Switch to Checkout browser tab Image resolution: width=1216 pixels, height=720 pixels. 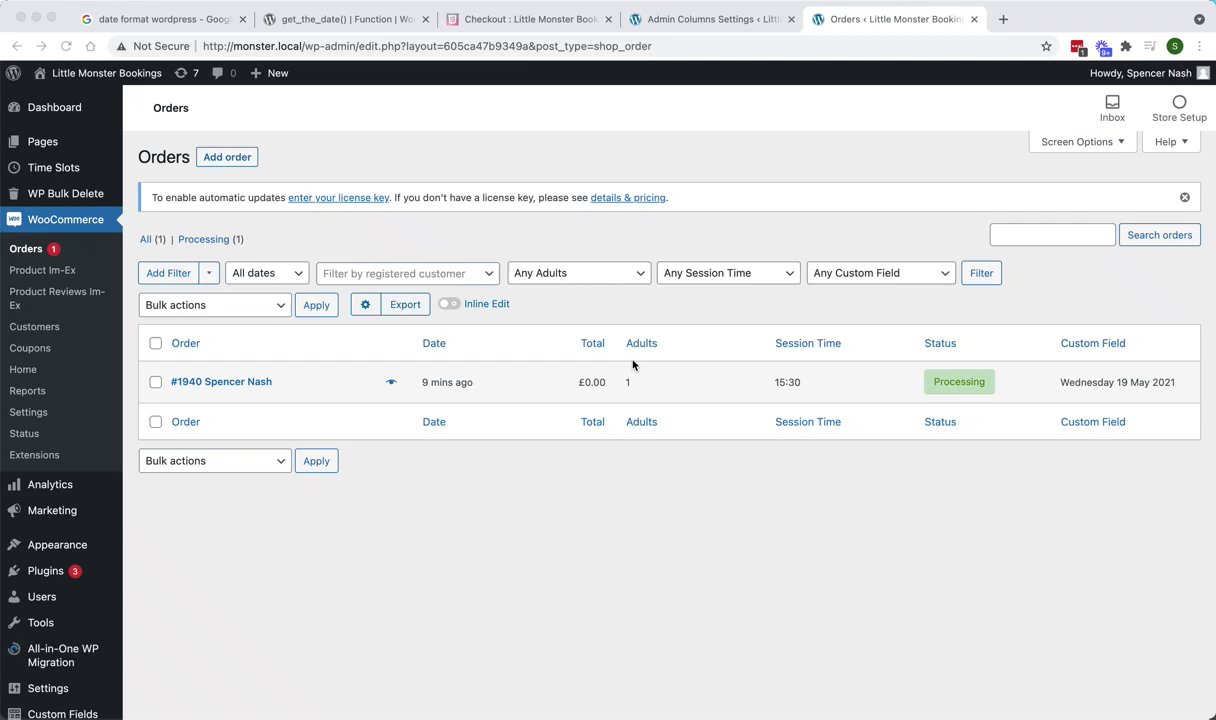(530, 19)
